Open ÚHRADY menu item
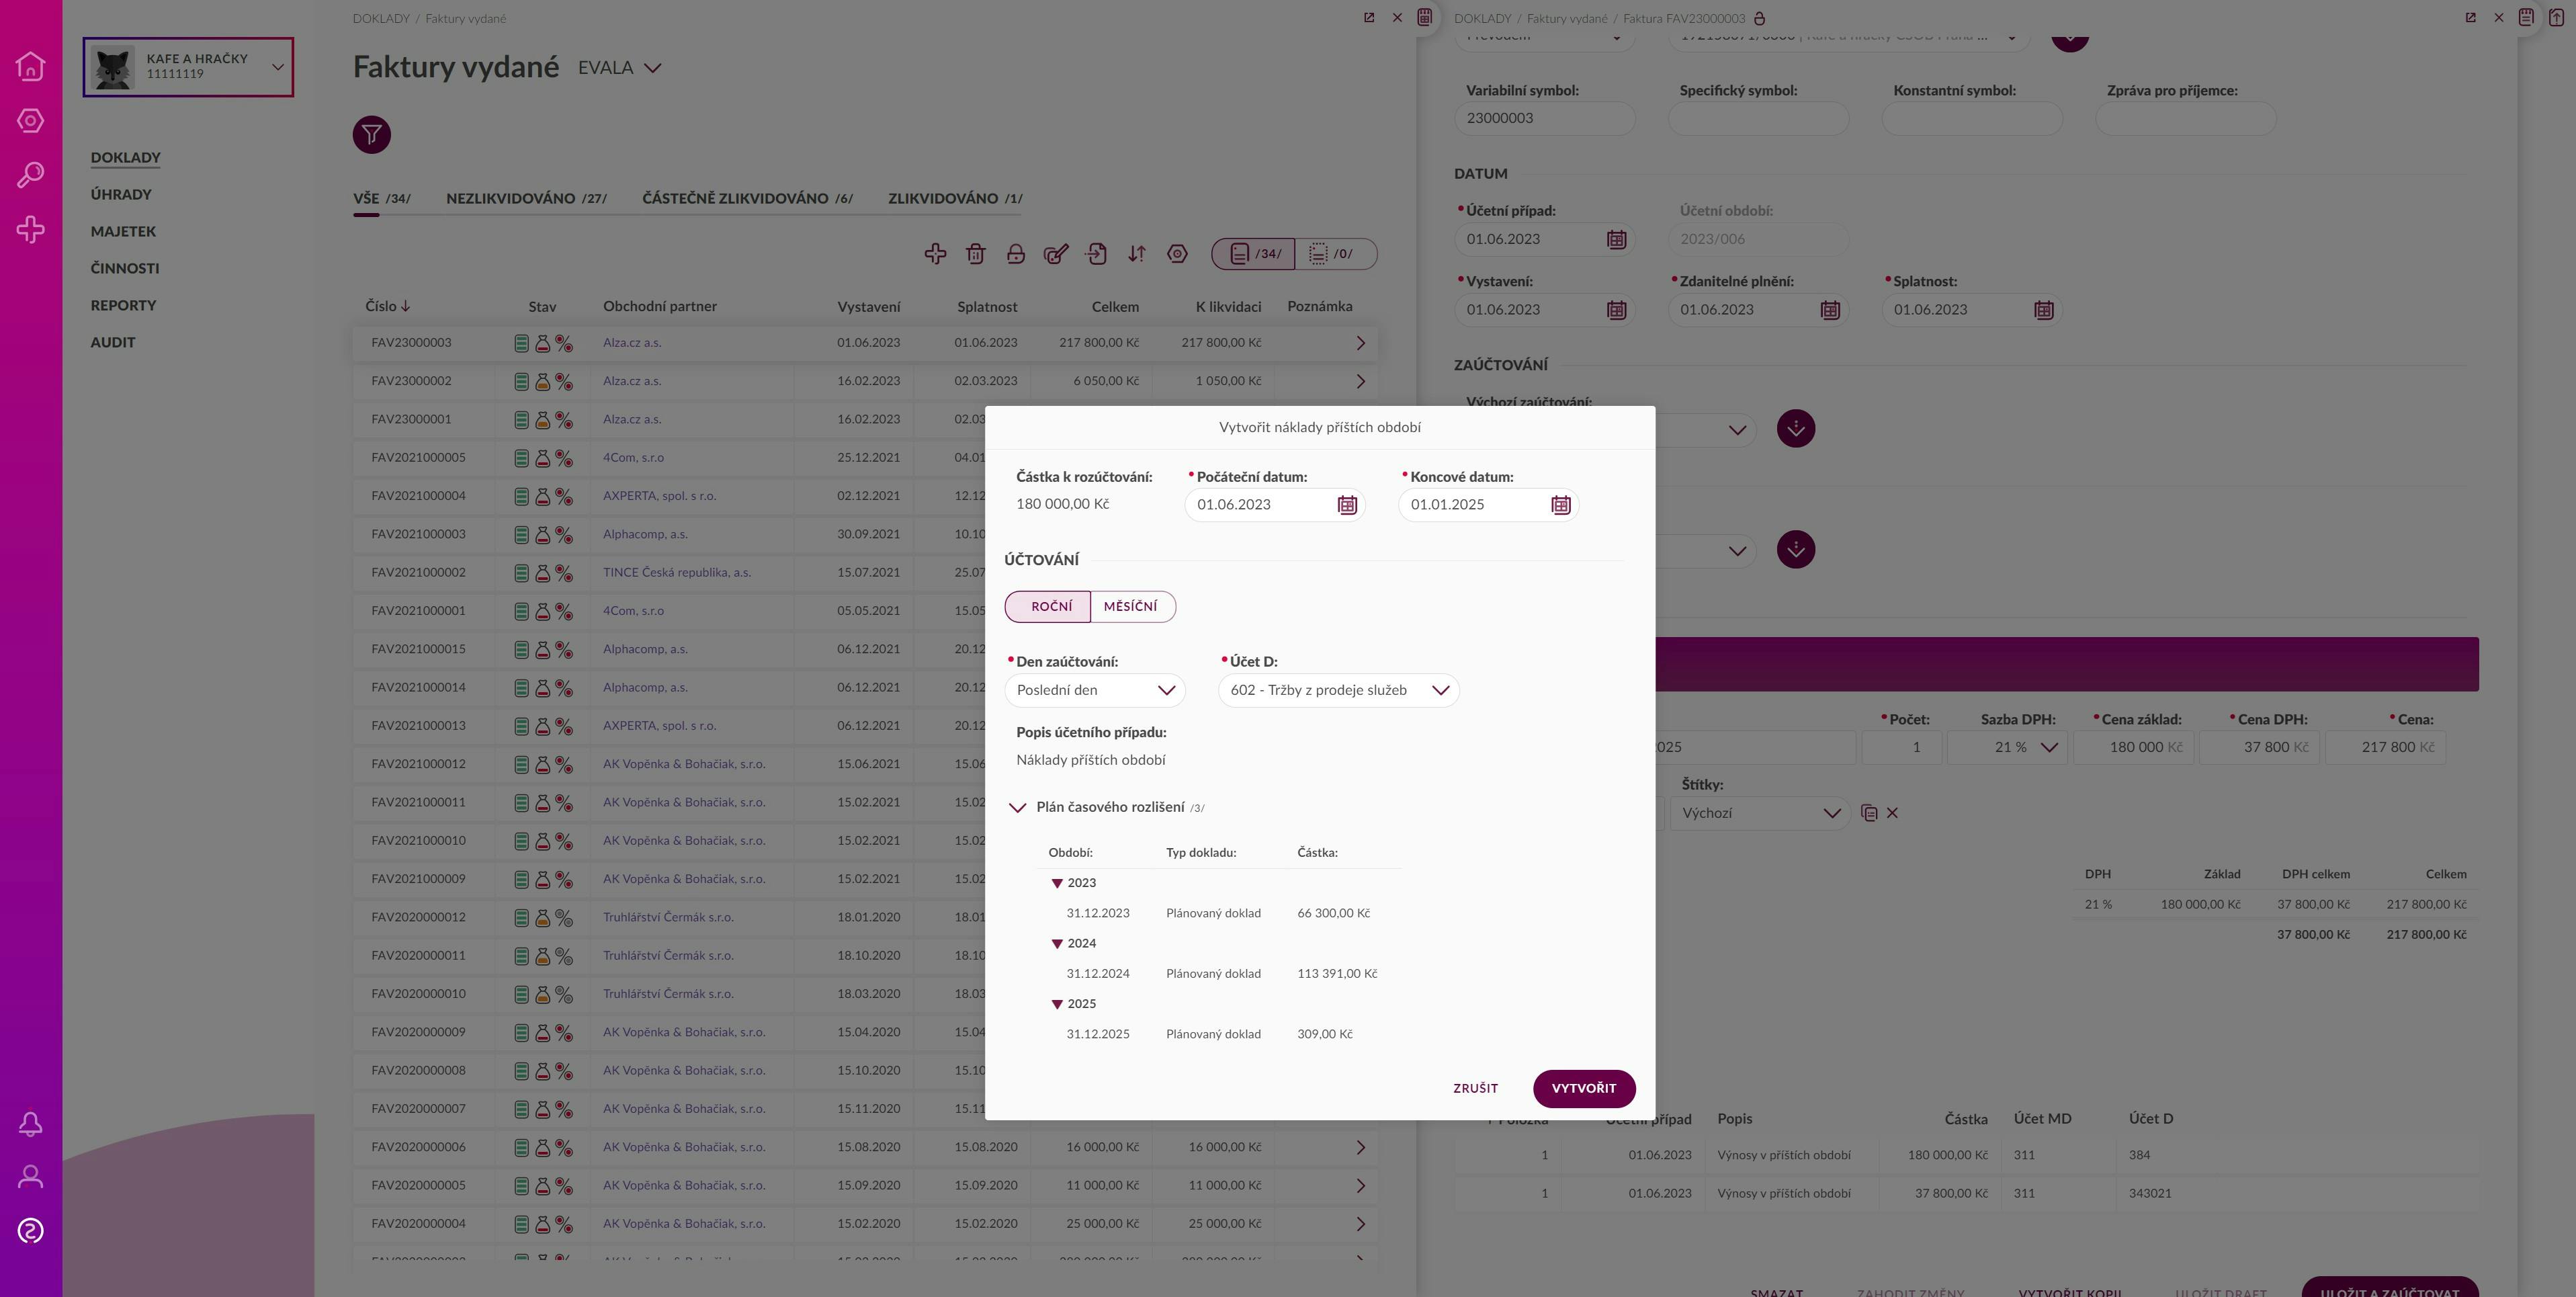Image resolution: width=2576 pixels, height=1297 pixels. tap(121, 194)
